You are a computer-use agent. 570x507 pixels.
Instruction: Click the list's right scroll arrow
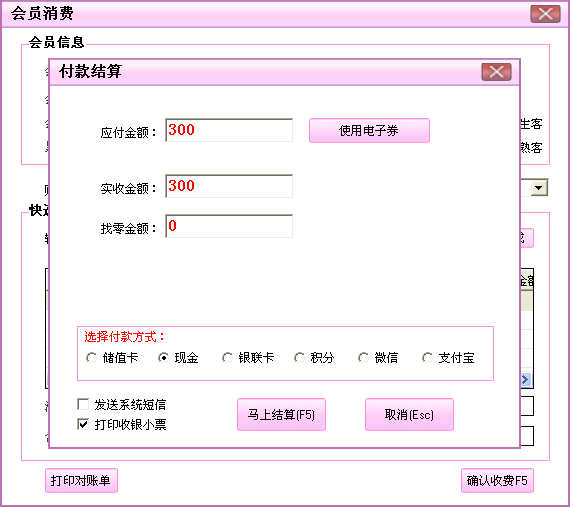click(525, 379)
